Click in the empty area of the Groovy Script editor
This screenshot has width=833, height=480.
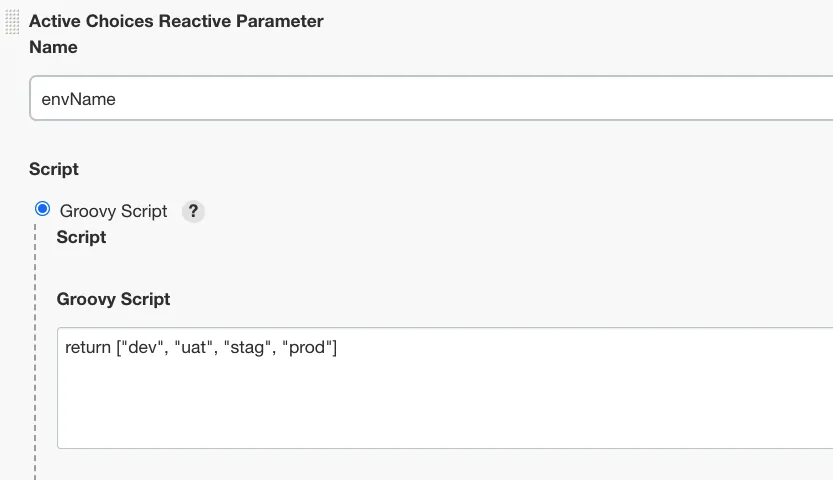pyautogui.click(x=440, y=410)
